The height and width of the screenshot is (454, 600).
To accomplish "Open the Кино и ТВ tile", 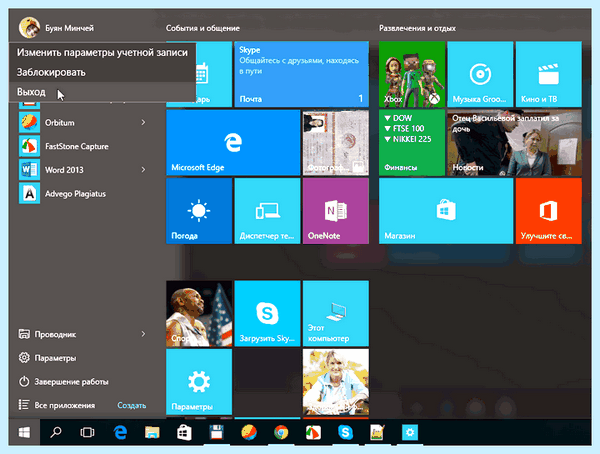I will pos(549,74).
